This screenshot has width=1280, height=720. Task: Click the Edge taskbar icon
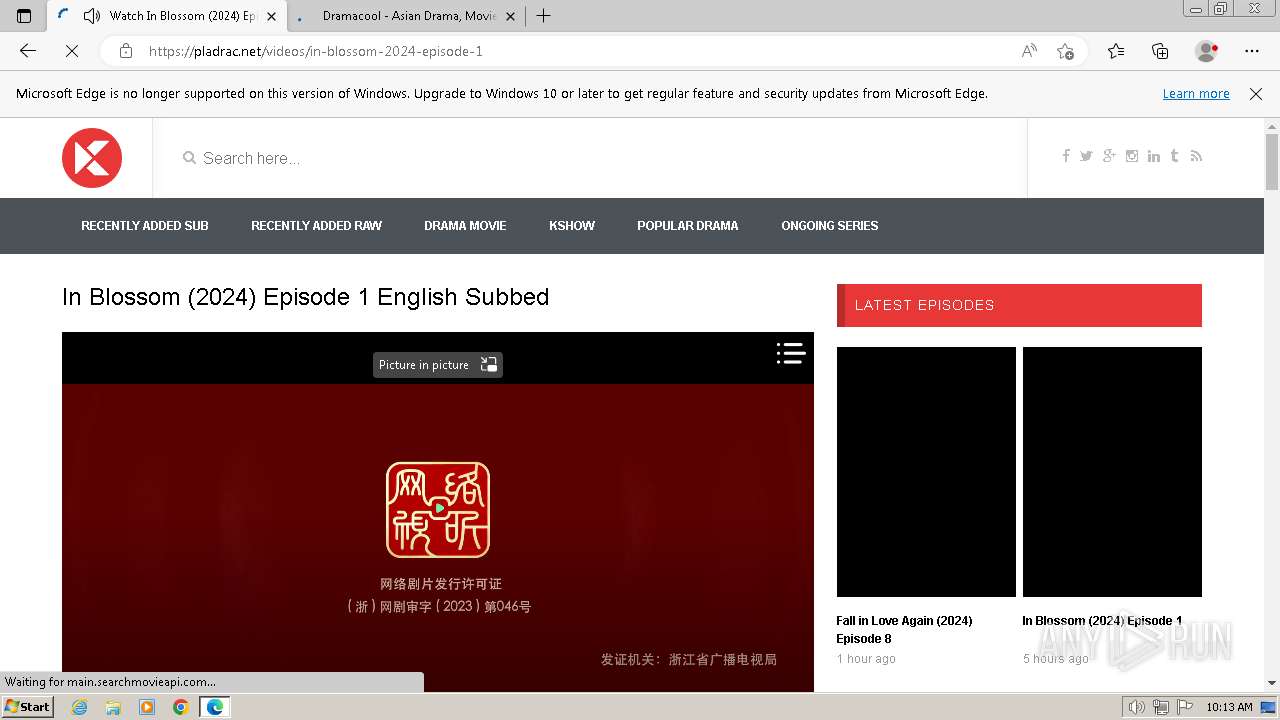point(214,707)
